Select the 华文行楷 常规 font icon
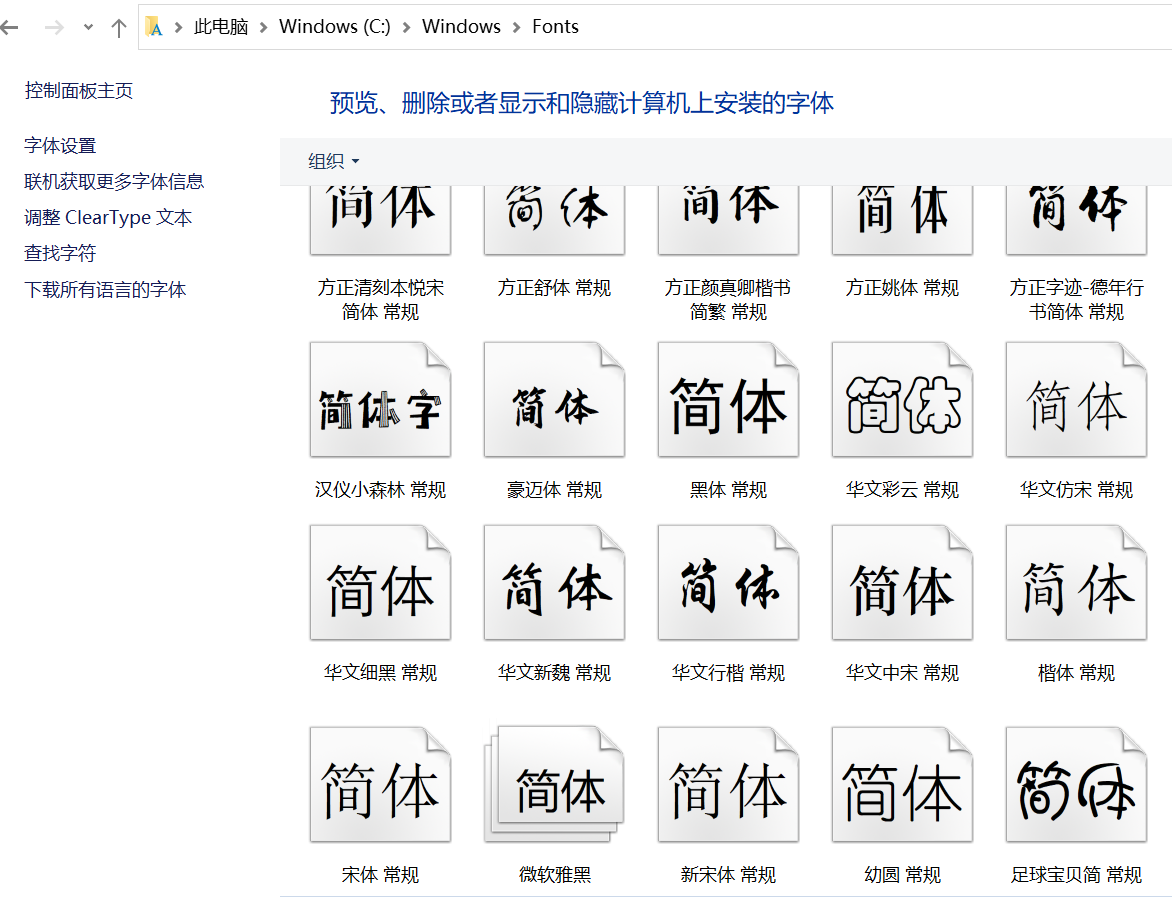 click(x=729, y=582)
